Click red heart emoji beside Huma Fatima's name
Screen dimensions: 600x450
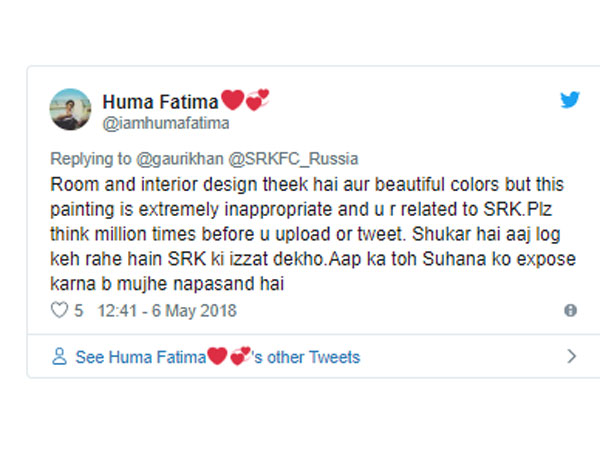click(x=232, y=101)
